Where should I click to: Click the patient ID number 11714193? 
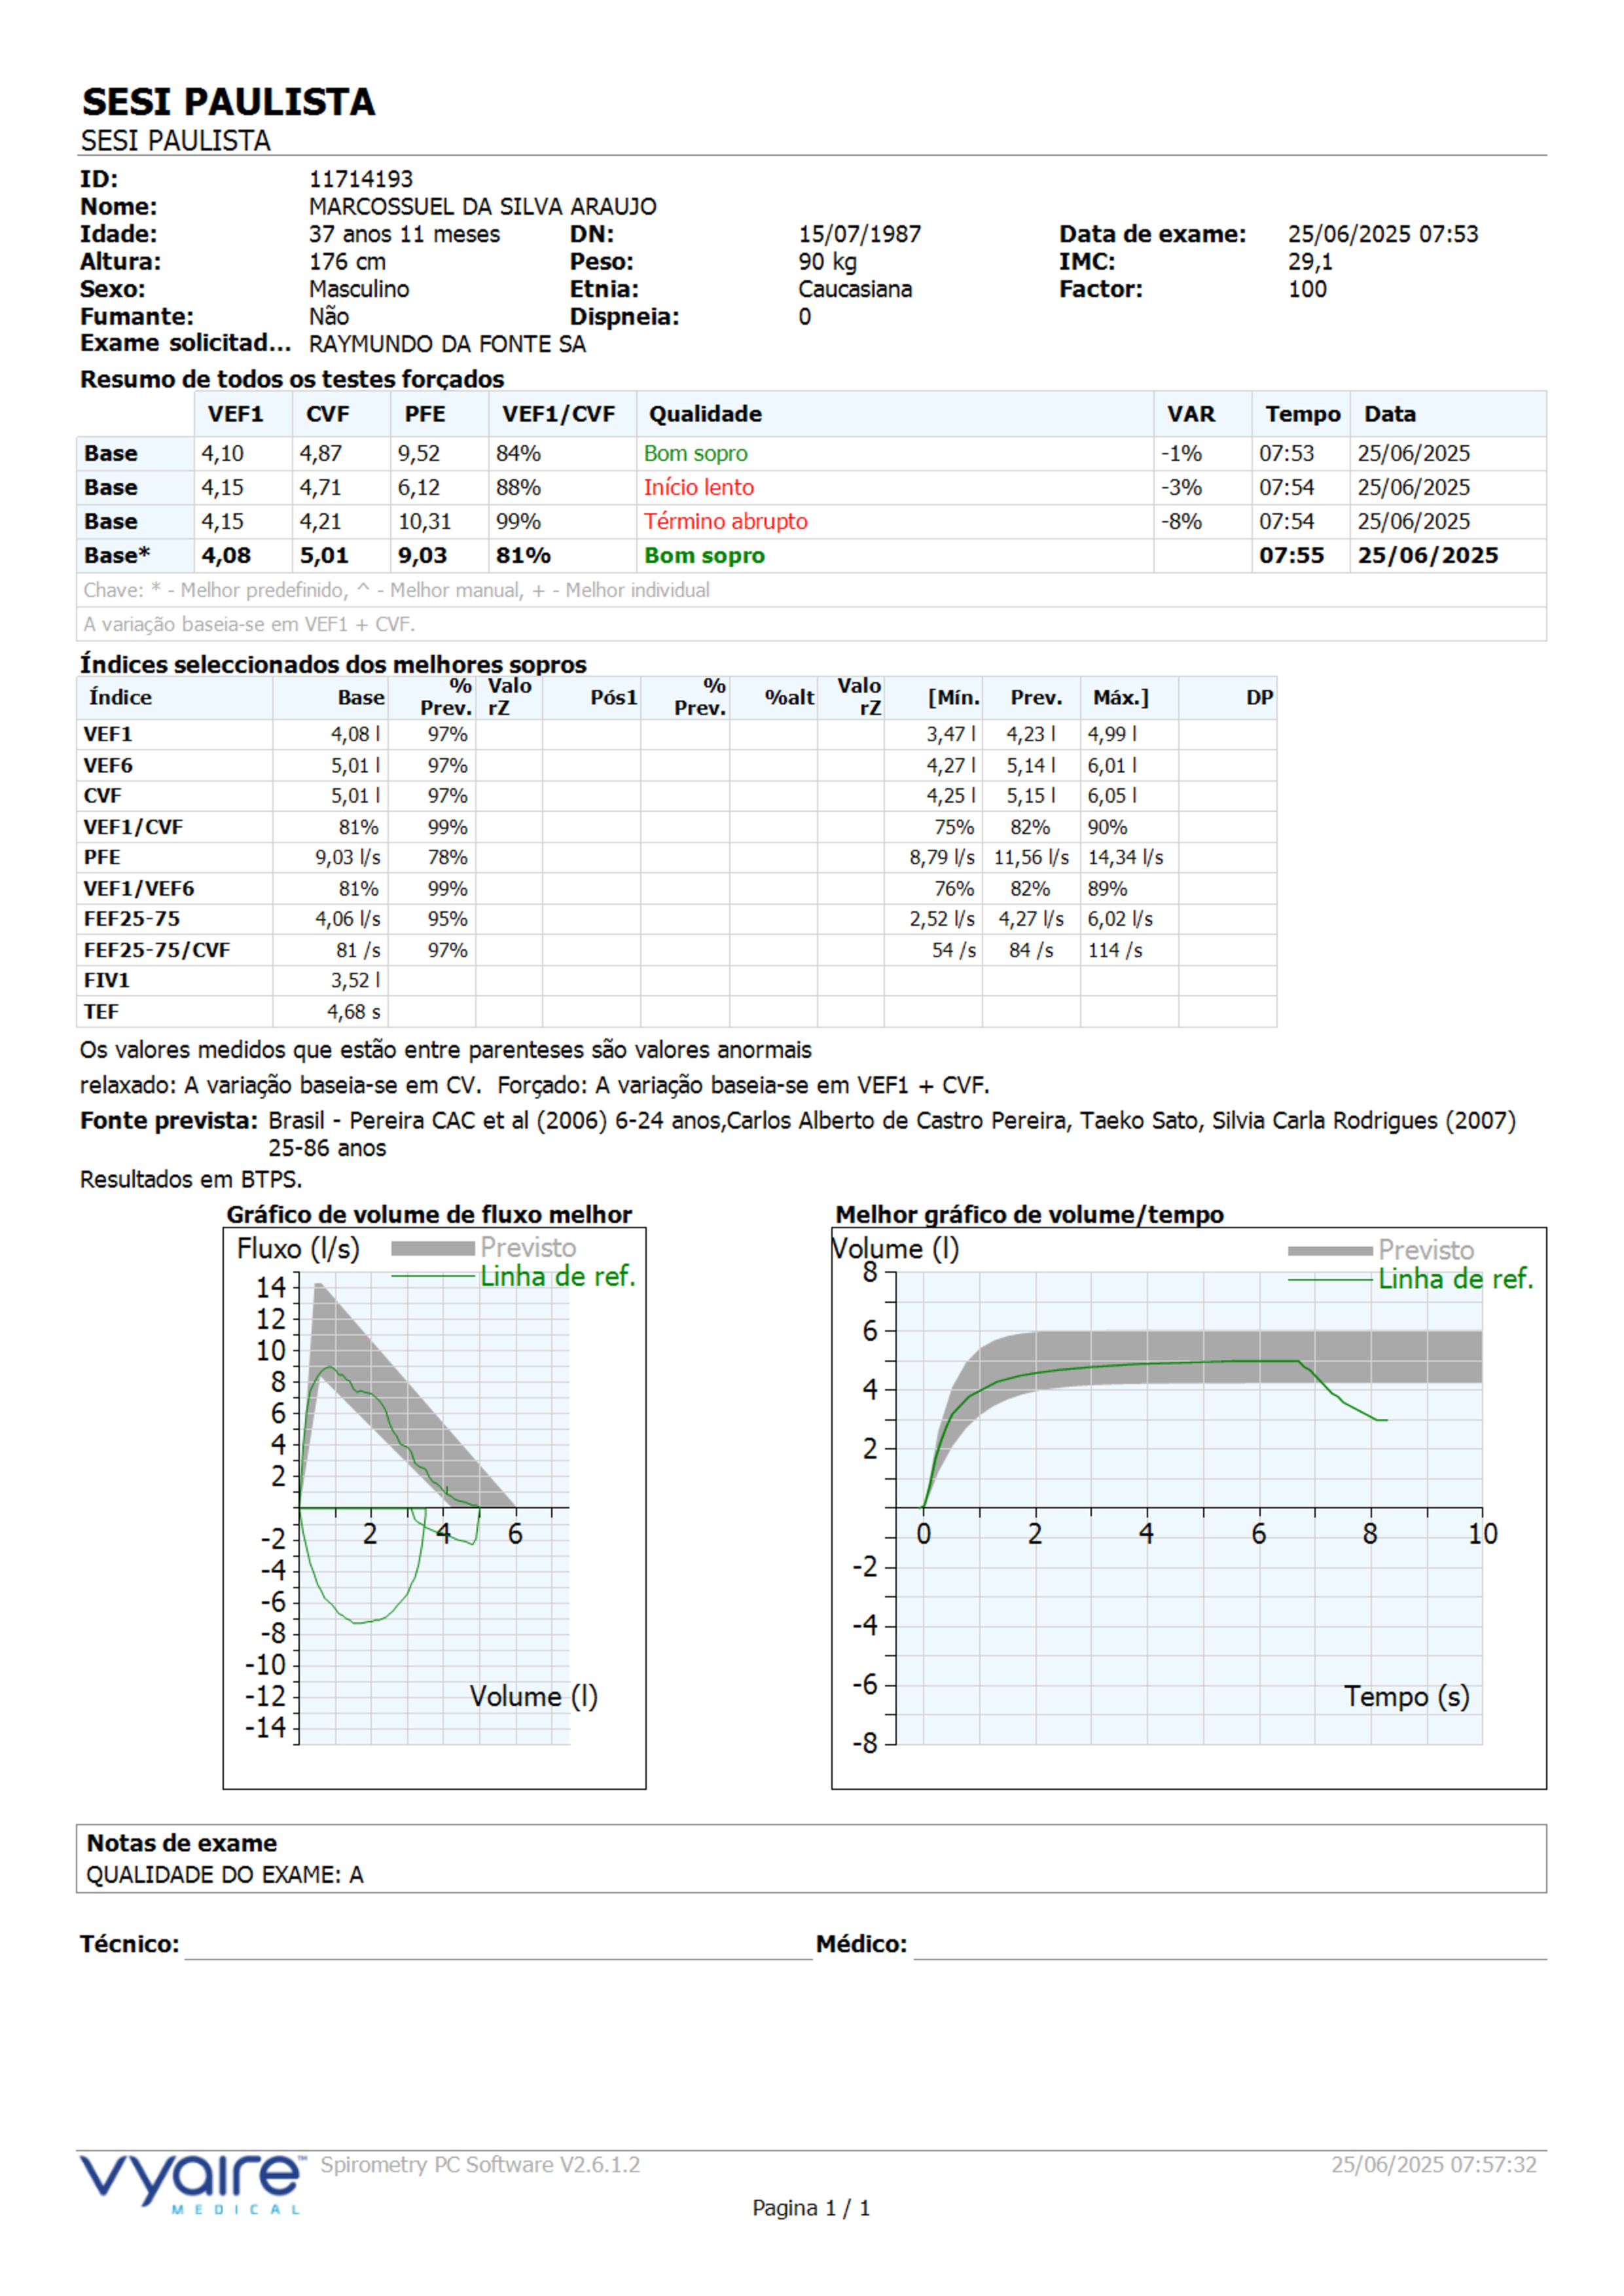coord(360,179)
